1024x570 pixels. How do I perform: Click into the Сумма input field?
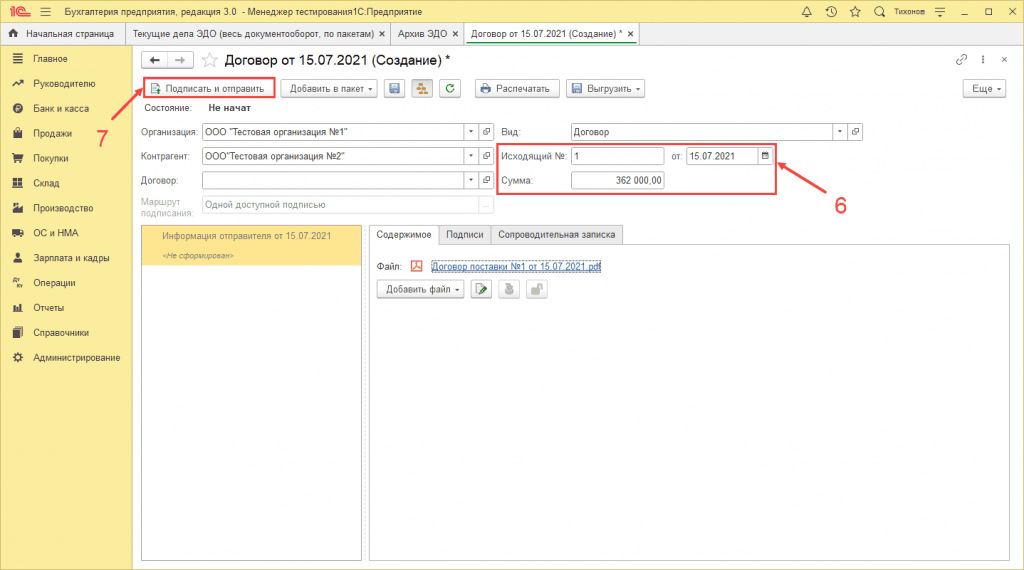[617, 180]
